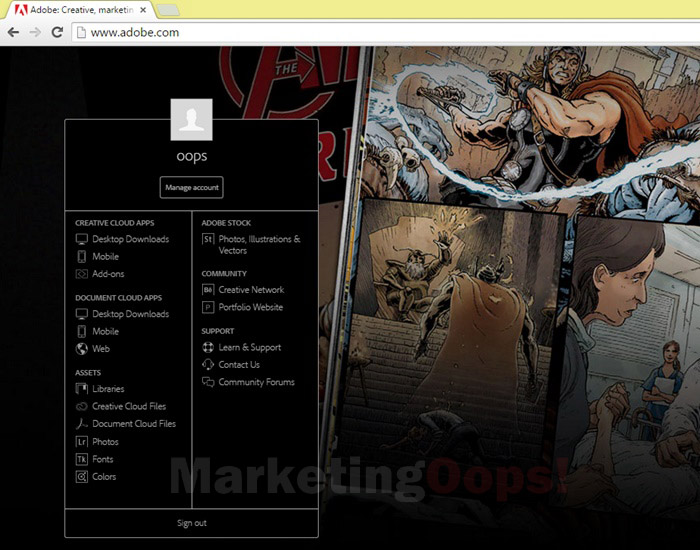
Task: Click the Creative Cloud Files icon
Action: [82, 406]
